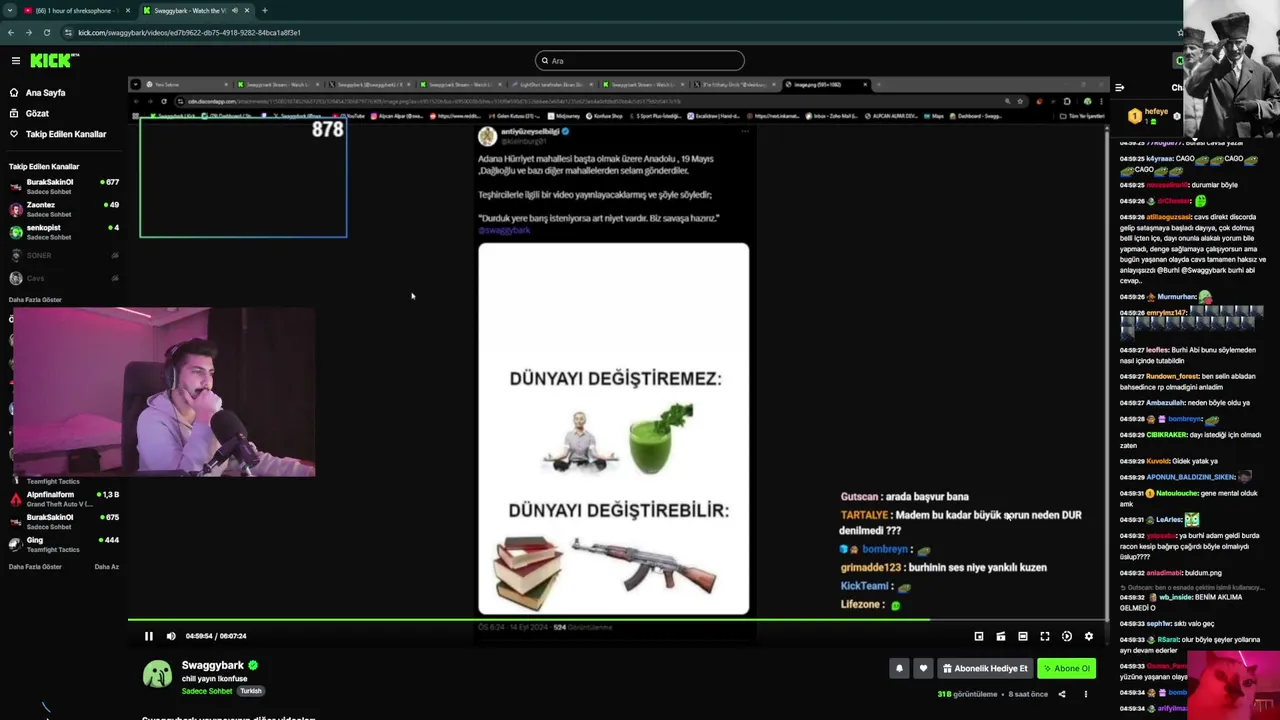Collapse recommended list with Daha Az
The height and width of the screenshot is (720, 1280).
point(106,567)
